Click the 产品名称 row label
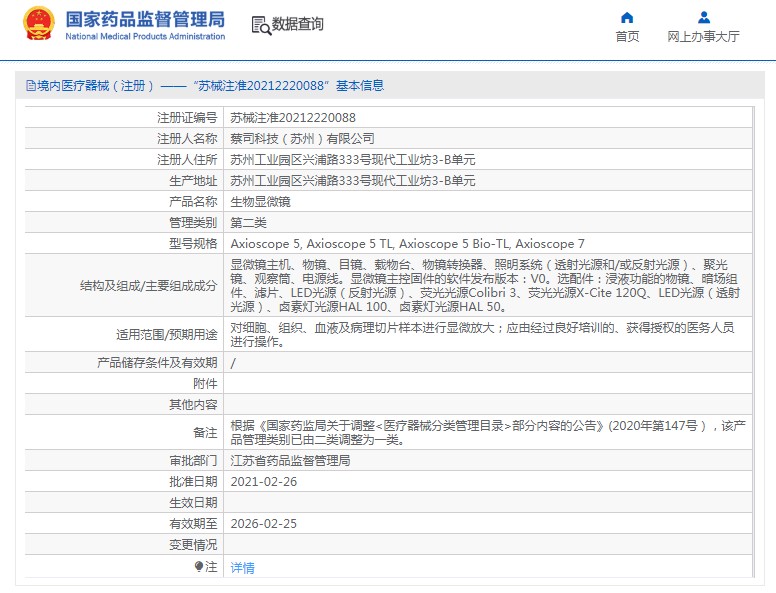Viewport: 776px width, 593px height. pos(193,202)
